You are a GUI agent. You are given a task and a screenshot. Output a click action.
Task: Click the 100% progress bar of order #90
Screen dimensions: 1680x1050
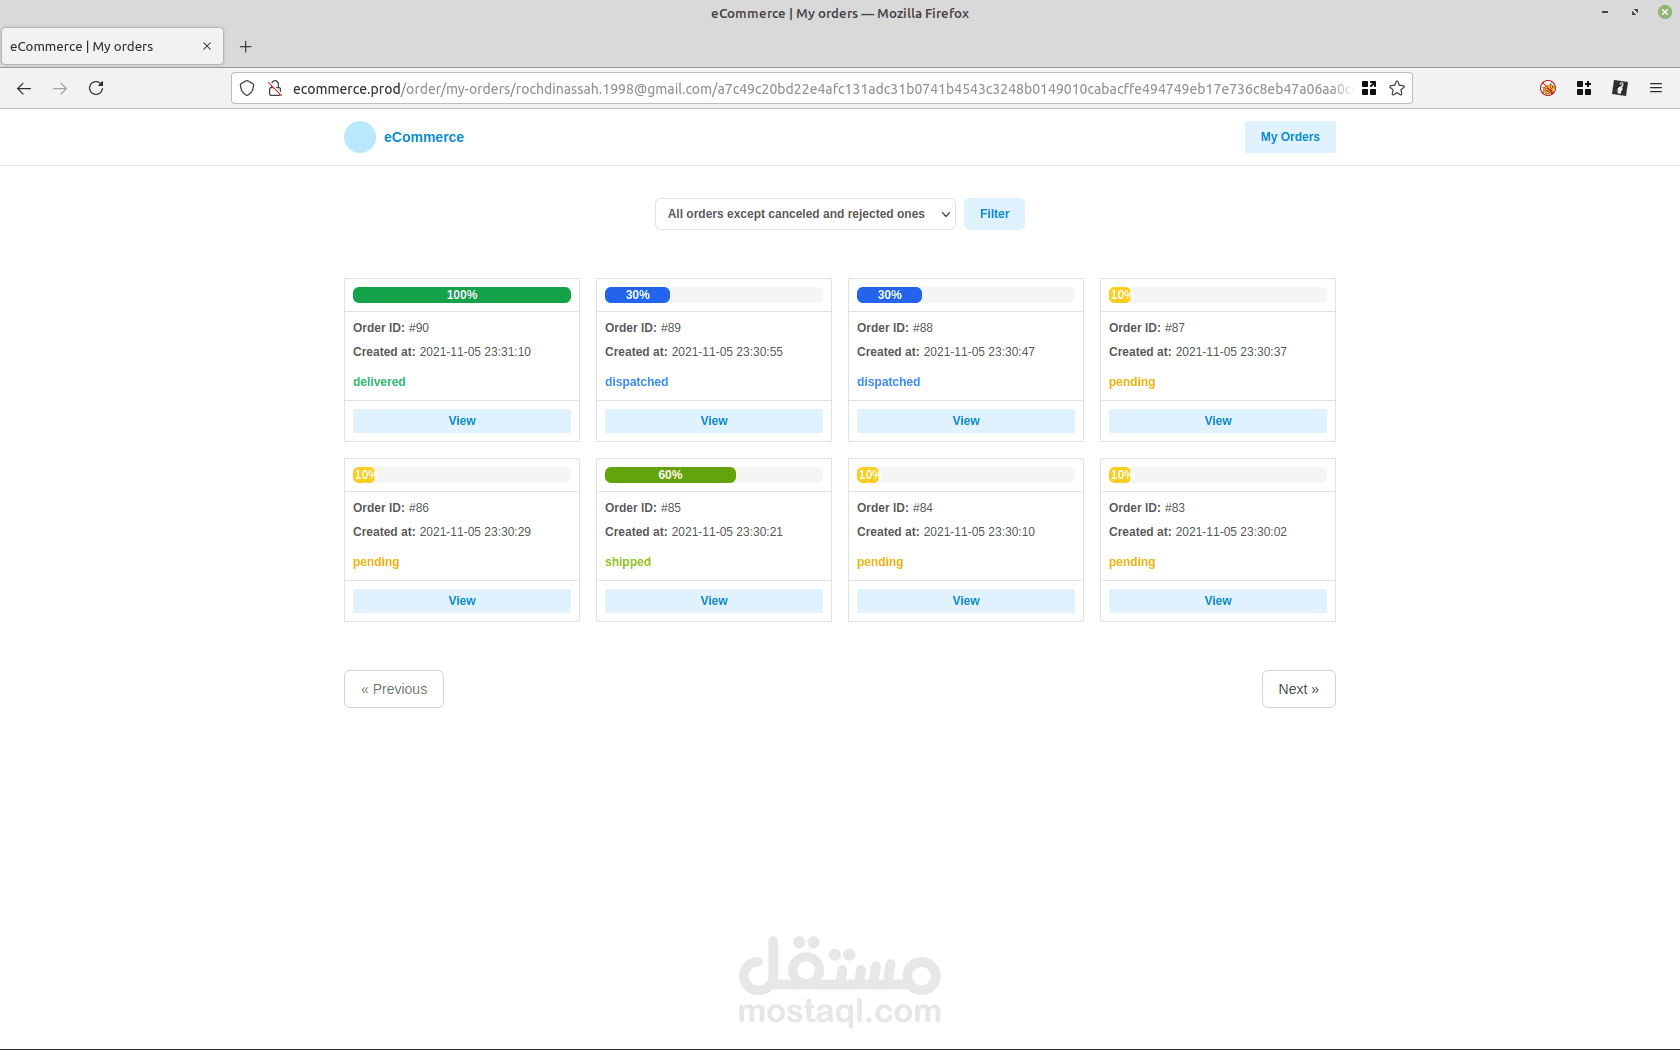click(x=462, y=295)
